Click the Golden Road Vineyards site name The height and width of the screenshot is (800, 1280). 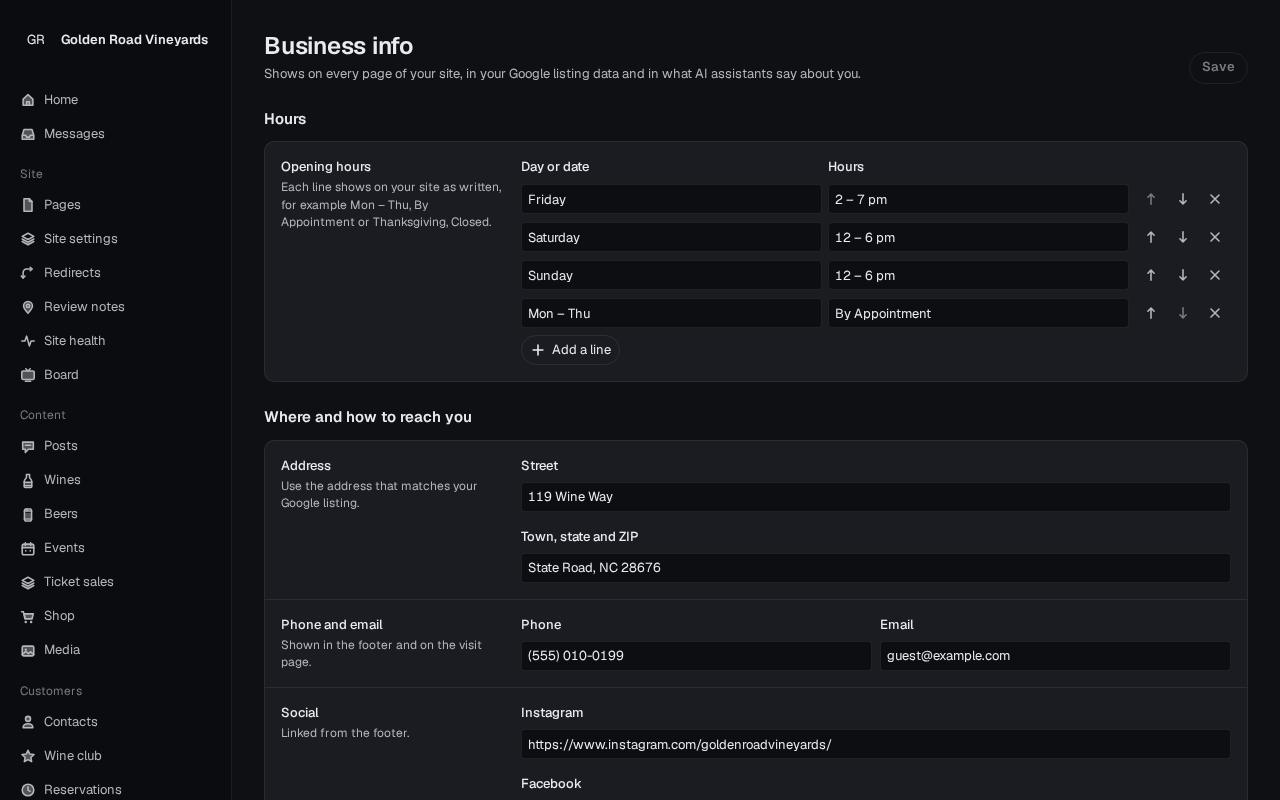pos(134,40)
